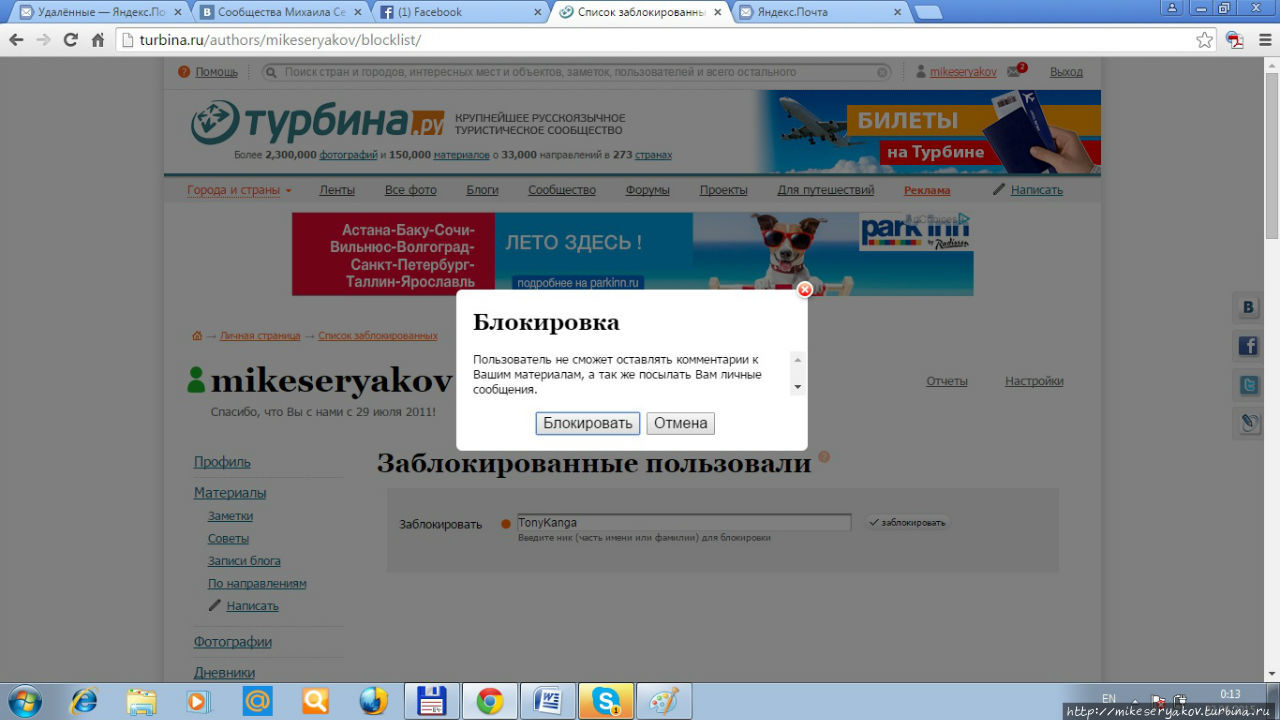
Task: Open the Ленты menu item
Action: coord(337,190)
